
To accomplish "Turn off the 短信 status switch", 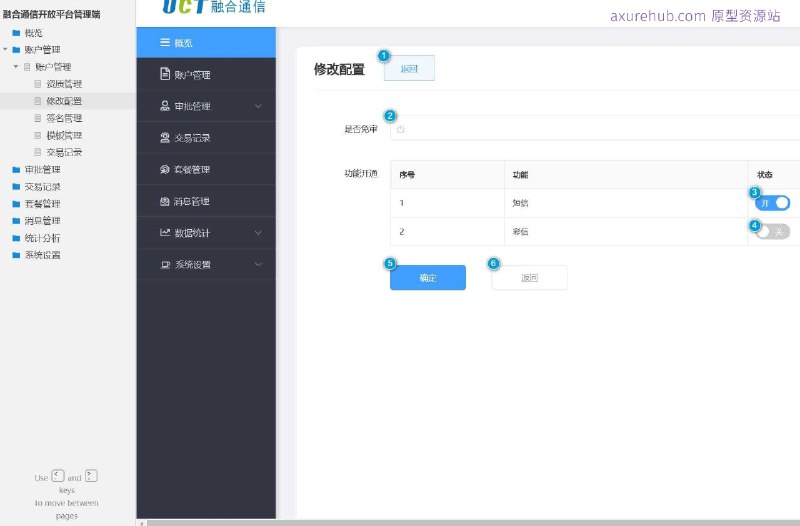I will 772,203.
